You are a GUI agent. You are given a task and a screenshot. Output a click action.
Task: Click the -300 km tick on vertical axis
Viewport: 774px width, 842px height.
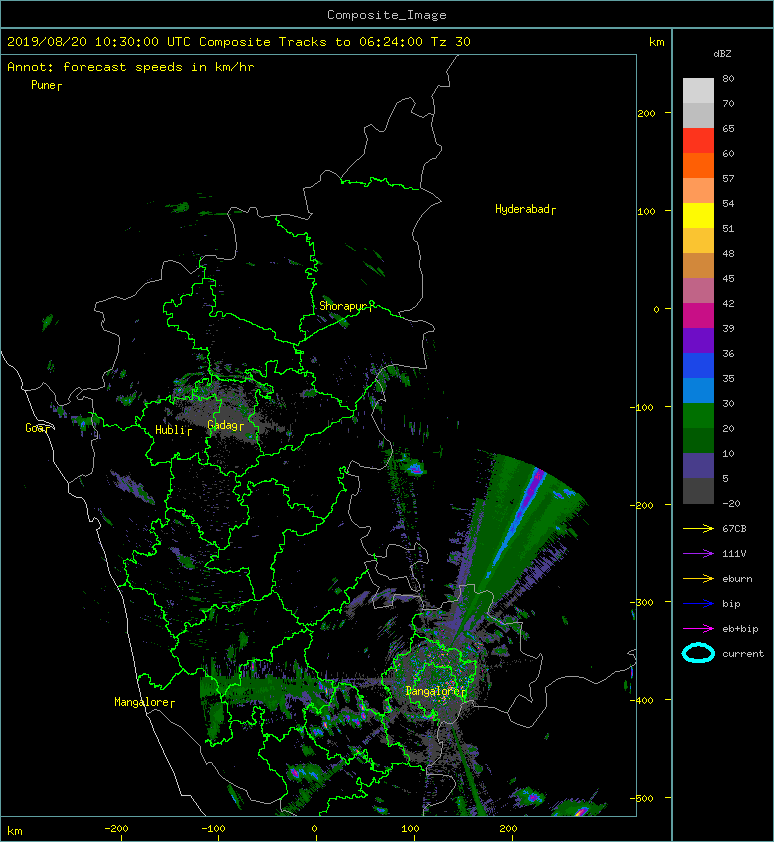pos(641,603)
